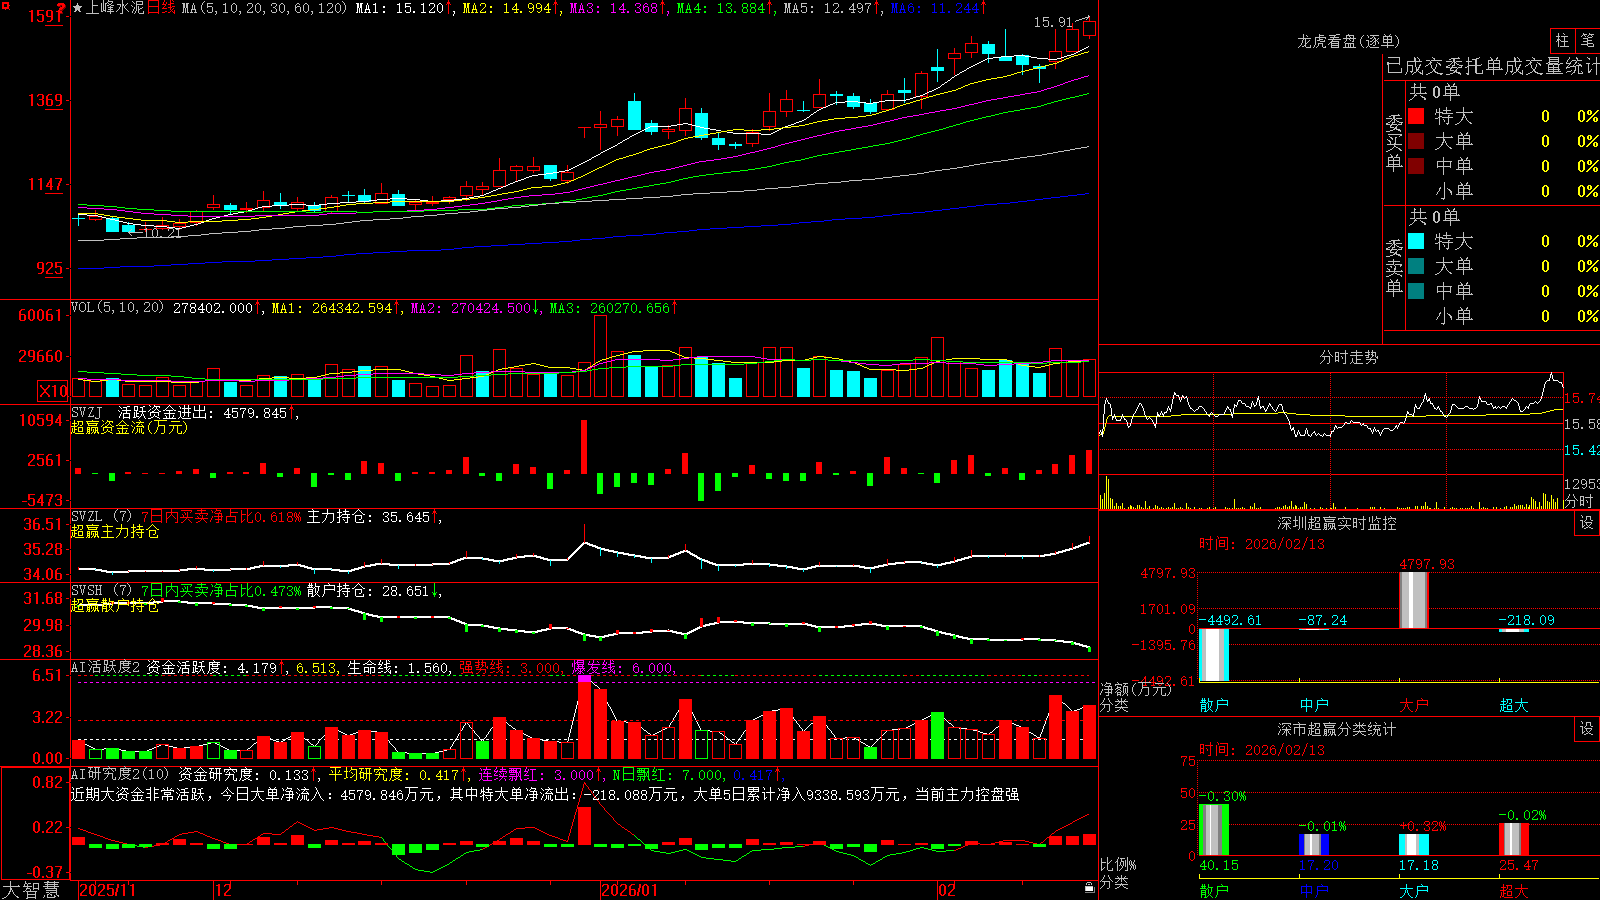1600x900 pixels.
Task: Click 近期大资金非常活跃 analysis text line
Action: coord(544,794)
